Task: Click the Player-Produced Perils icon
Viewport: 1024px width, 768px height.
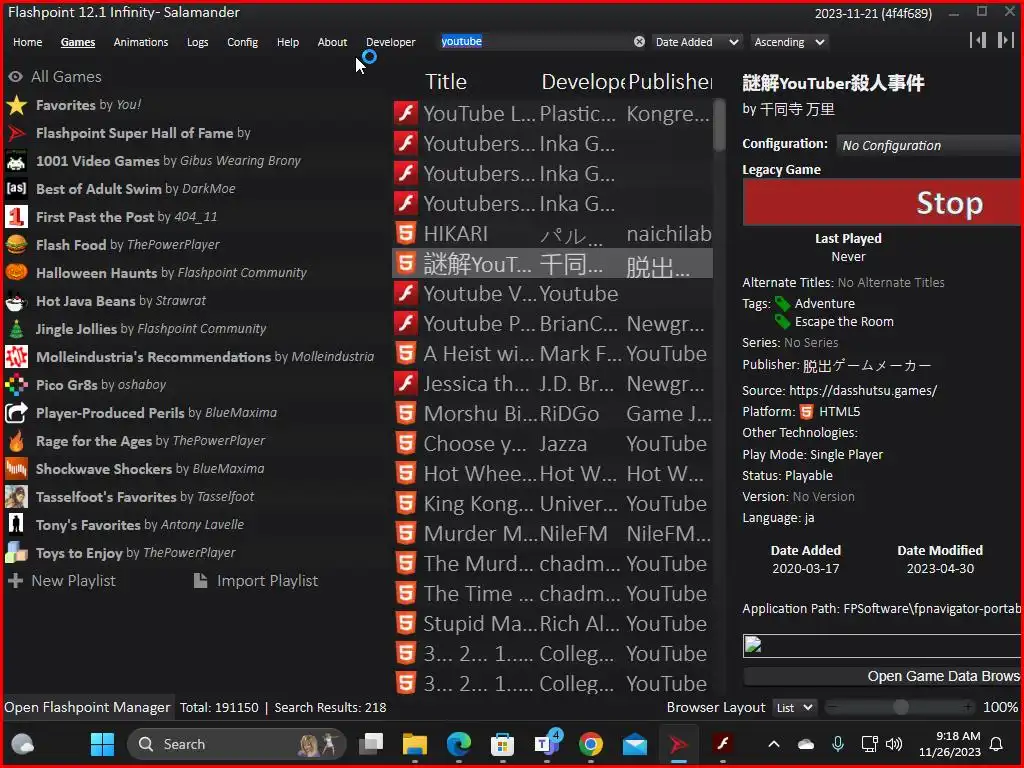Action: point(16,413)
